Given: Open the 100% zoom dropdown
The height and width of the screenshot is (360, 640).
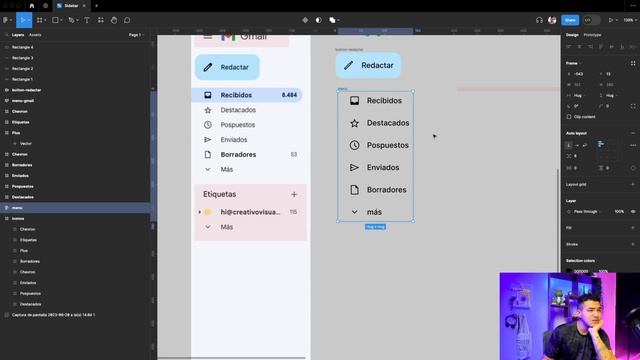Looking at the screenshot, I should pyautogui.click(x=631, y=20).
